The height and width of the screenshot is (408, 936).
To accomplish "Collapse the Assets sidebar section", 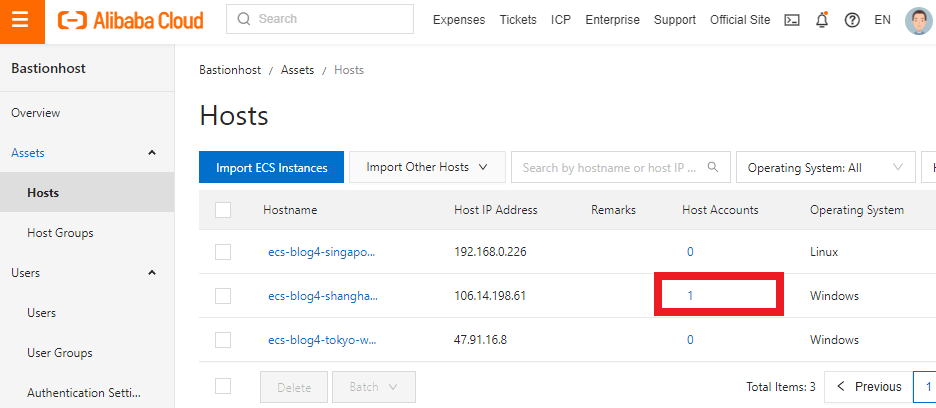I will [x=152, y=153].
